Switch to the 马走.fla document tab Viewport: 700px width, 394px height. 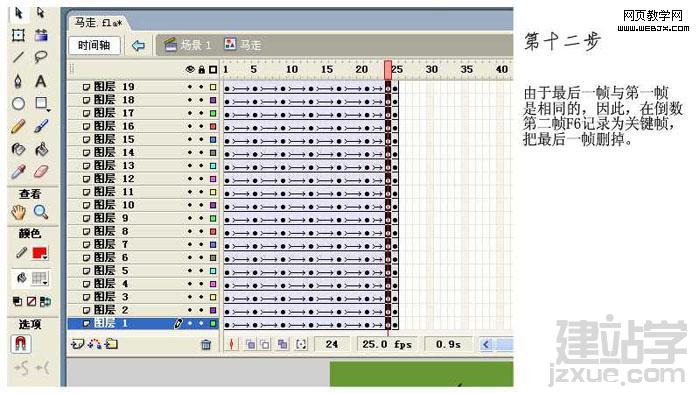pos(98,22)
